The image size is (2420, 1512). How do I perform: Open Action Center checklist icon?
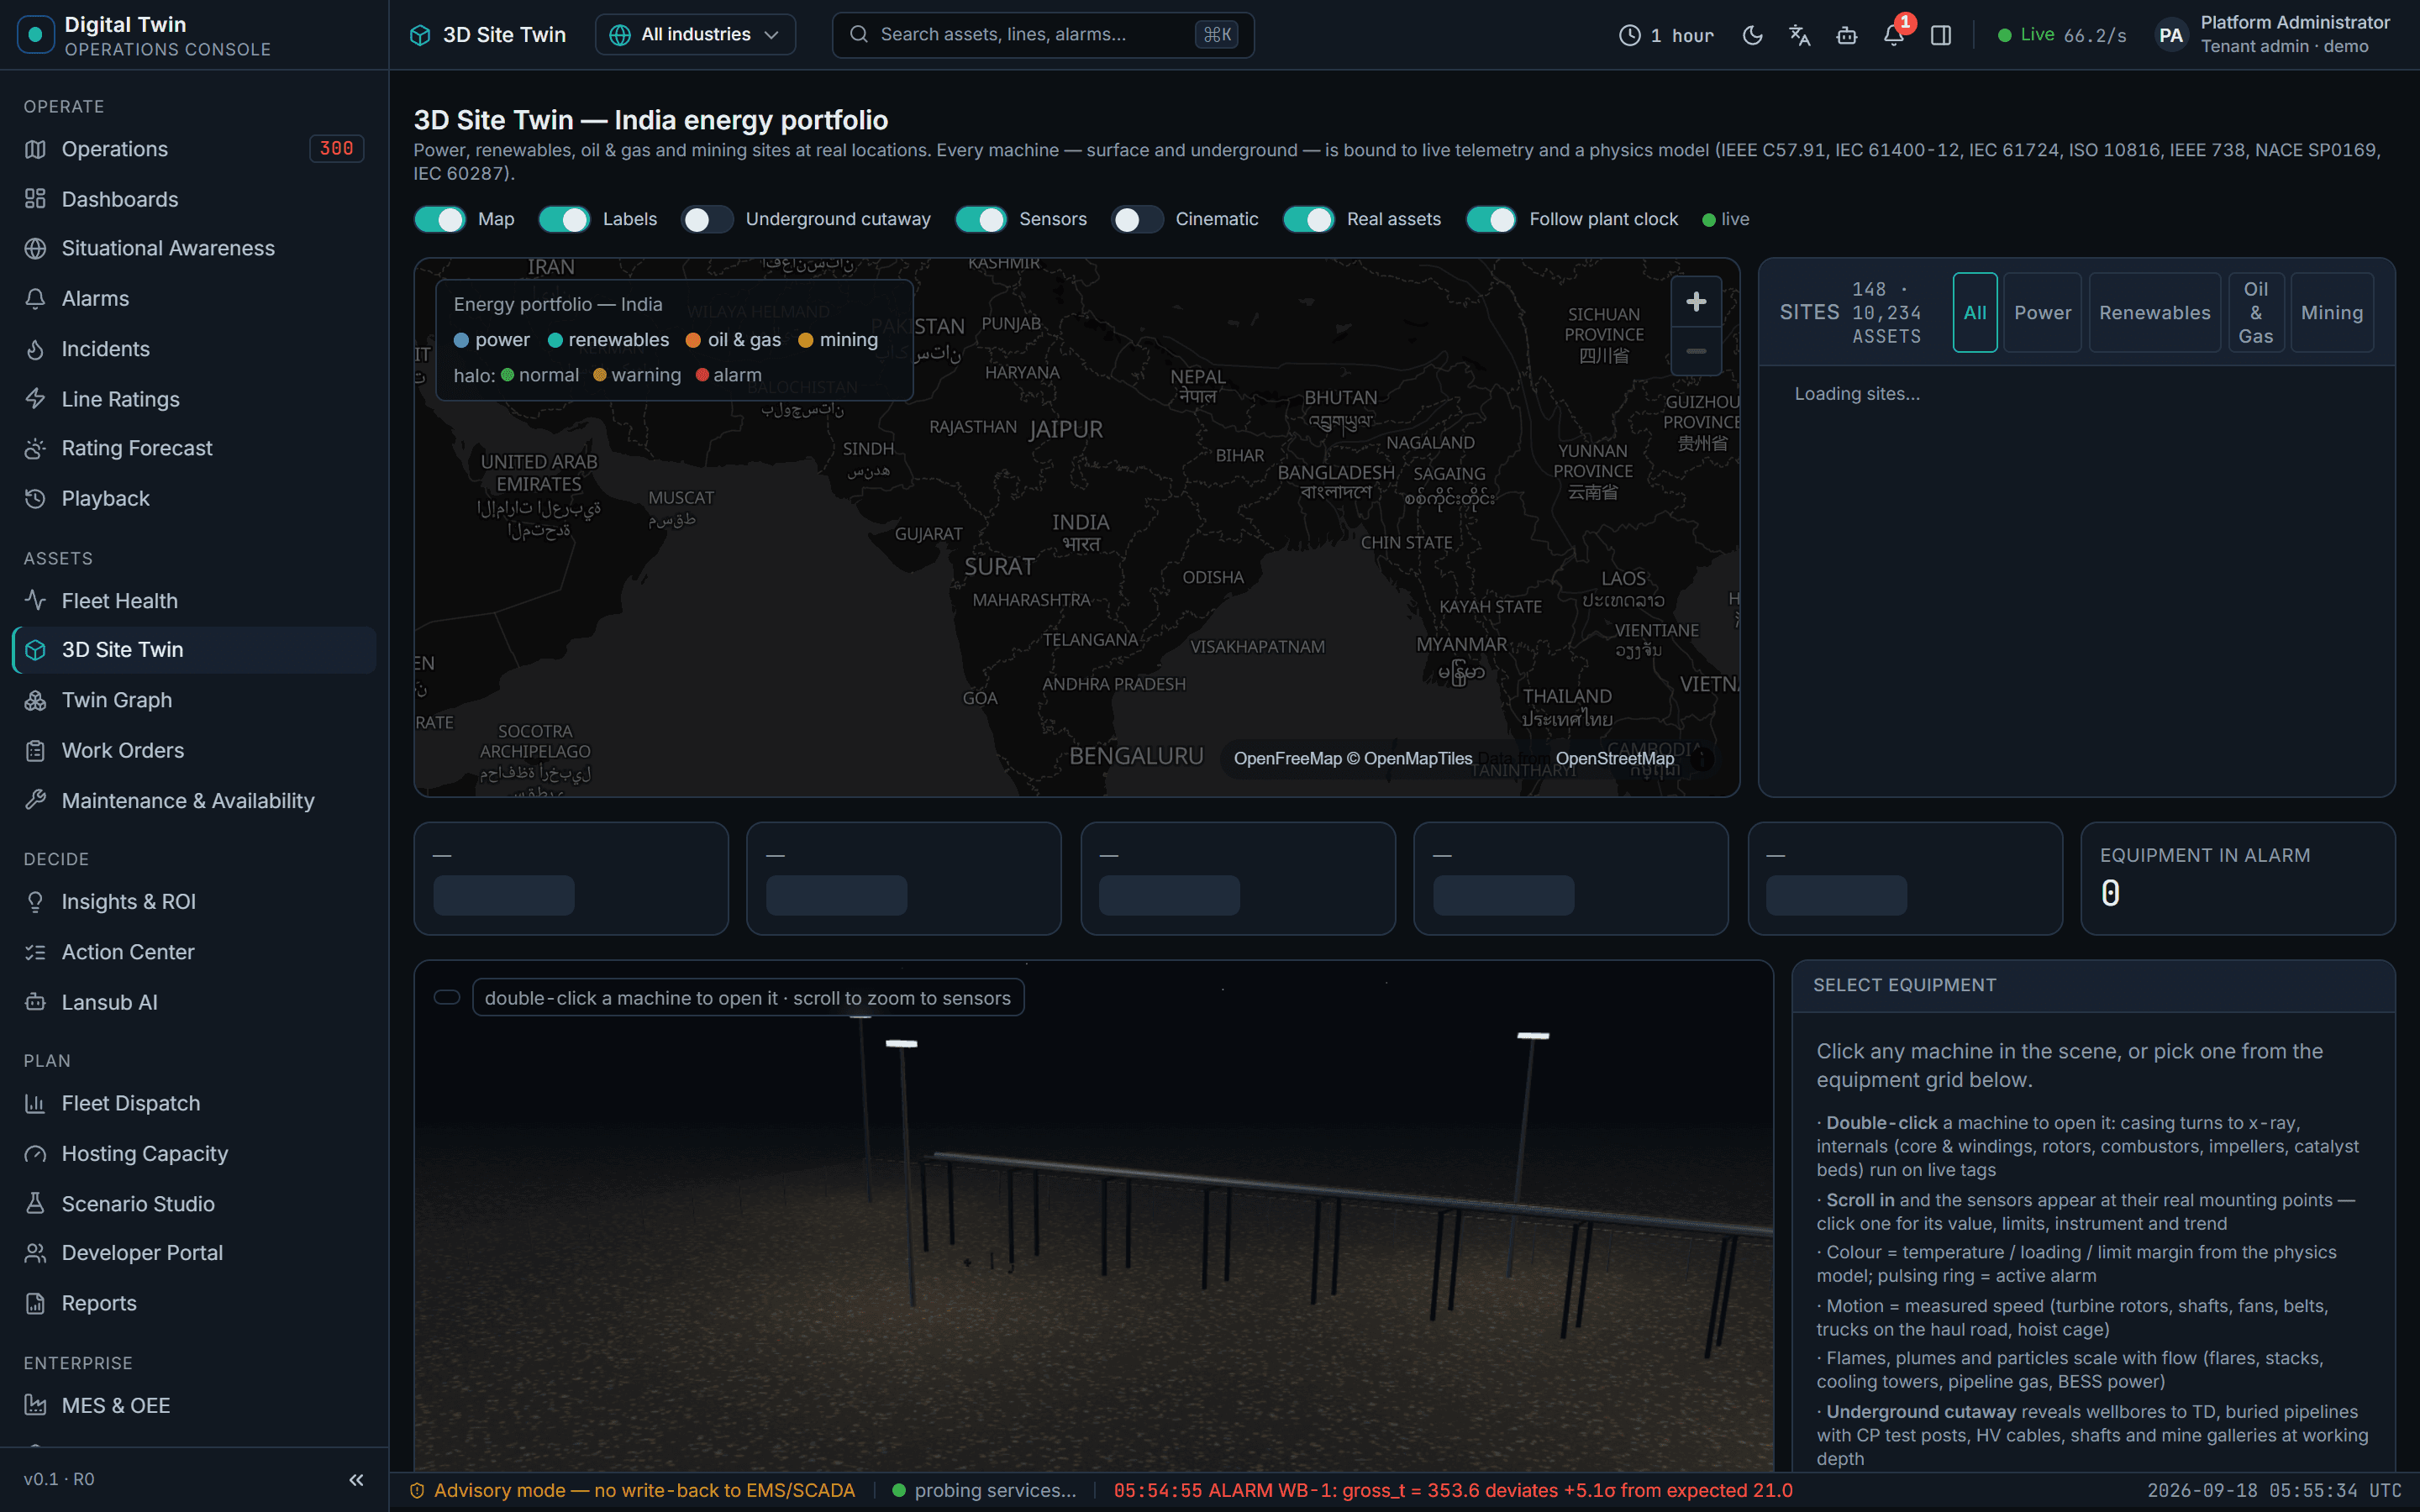[36, 952]
